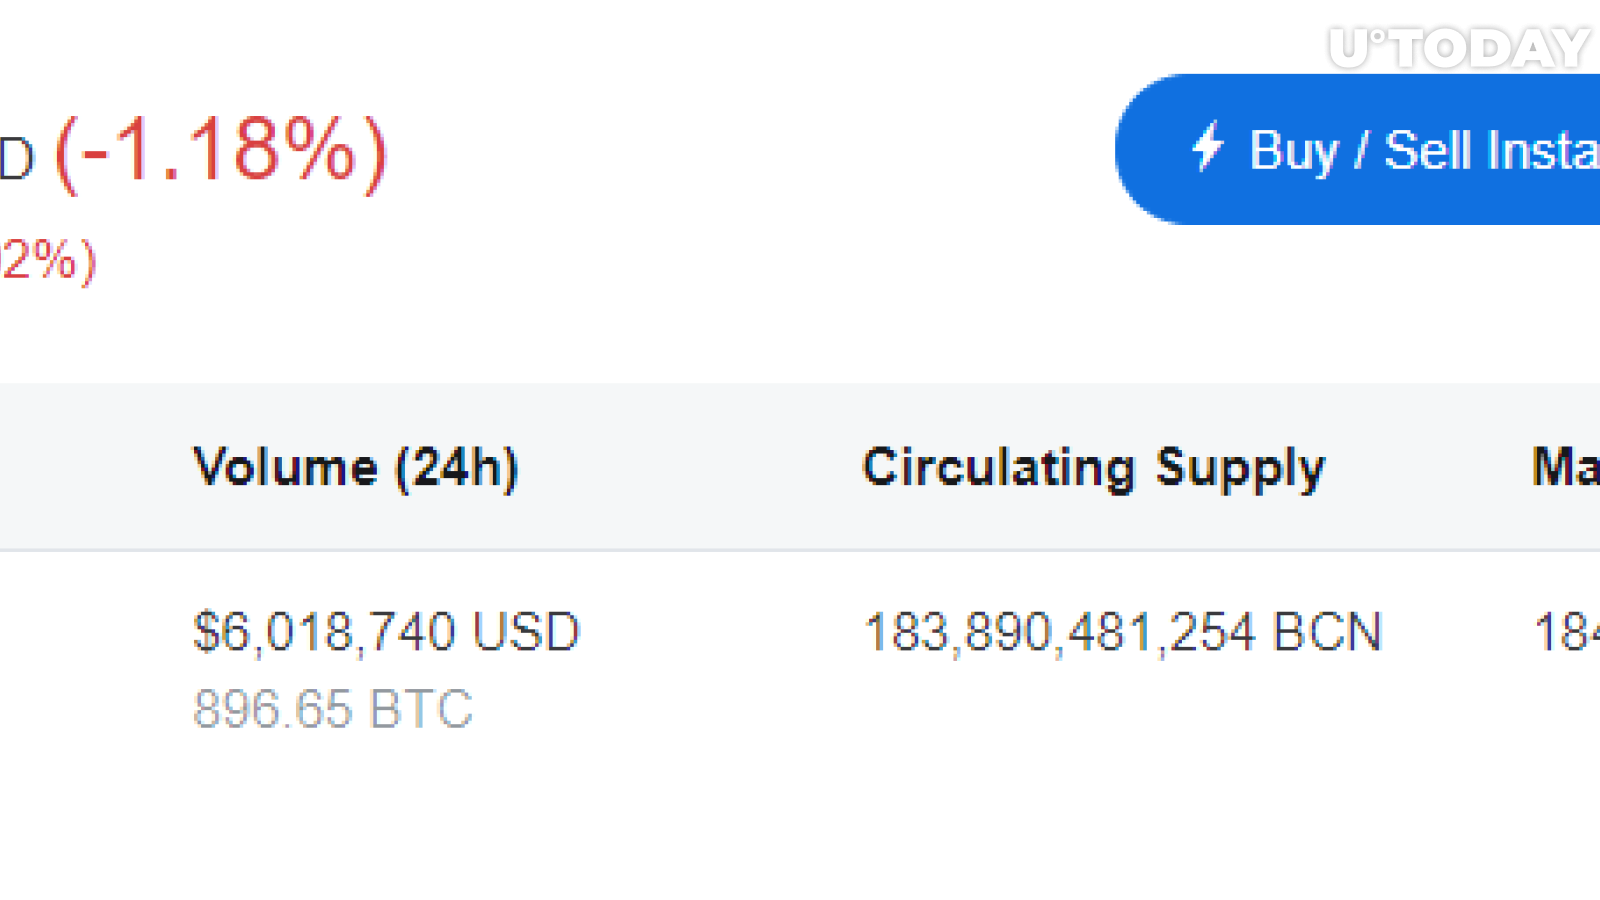Click the $6,018,740 USD volume value
This screenshot has height=900, width=1600.
click(x=386, y=632)
